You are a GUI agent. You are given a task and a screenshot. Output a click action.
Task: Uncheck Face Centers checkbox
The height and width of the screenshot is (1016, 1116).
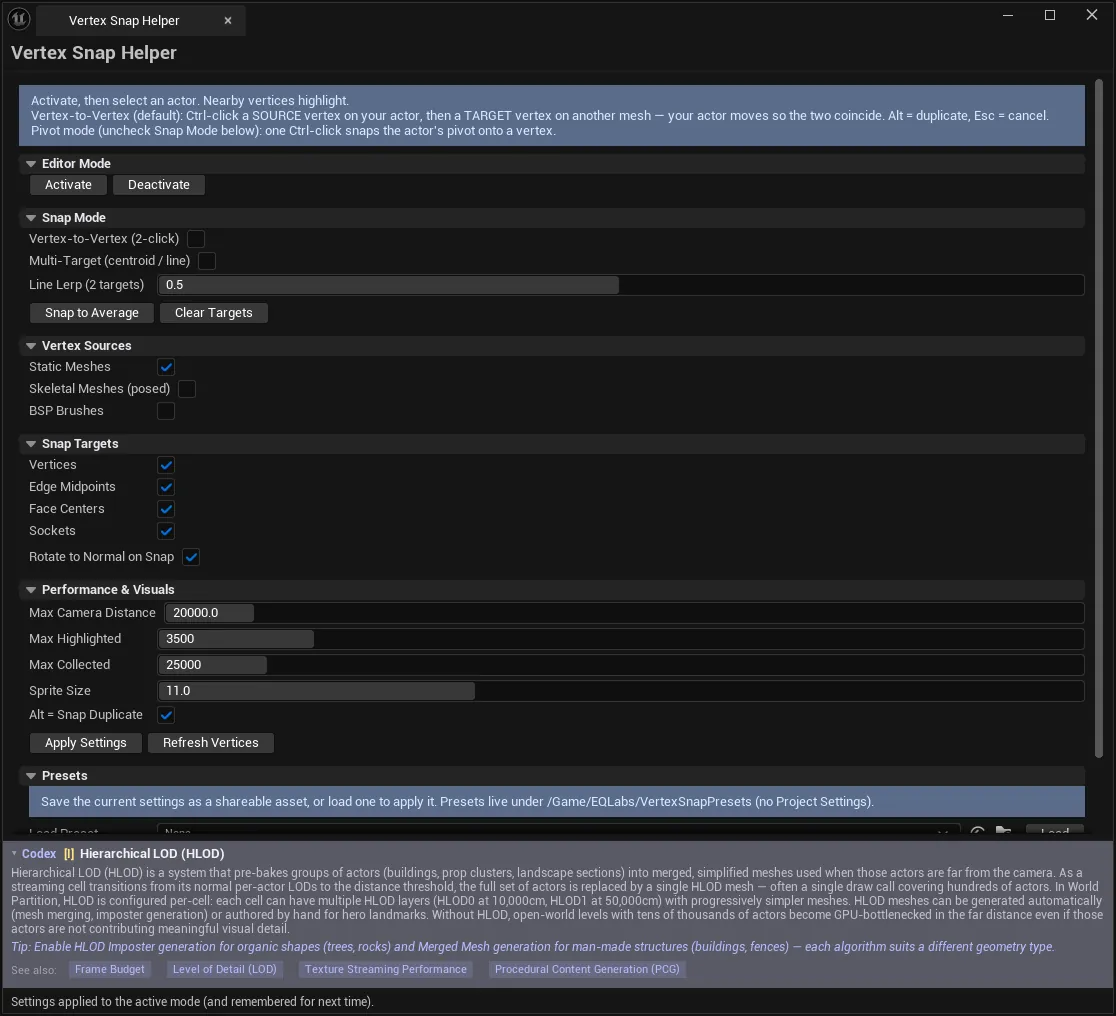[166, 510]
